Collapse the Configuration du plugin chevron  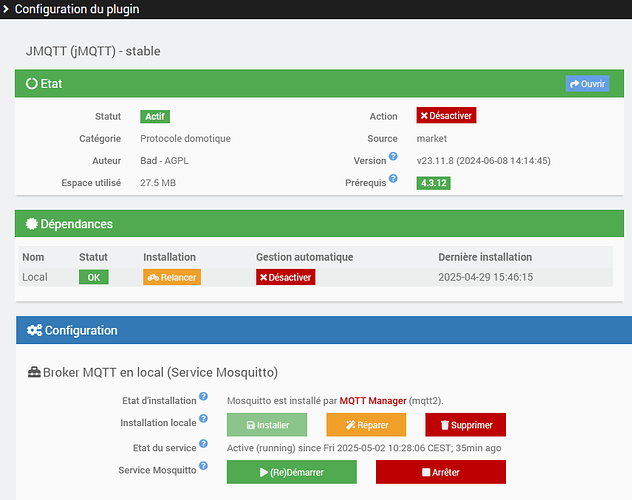[x=6, y=9]
